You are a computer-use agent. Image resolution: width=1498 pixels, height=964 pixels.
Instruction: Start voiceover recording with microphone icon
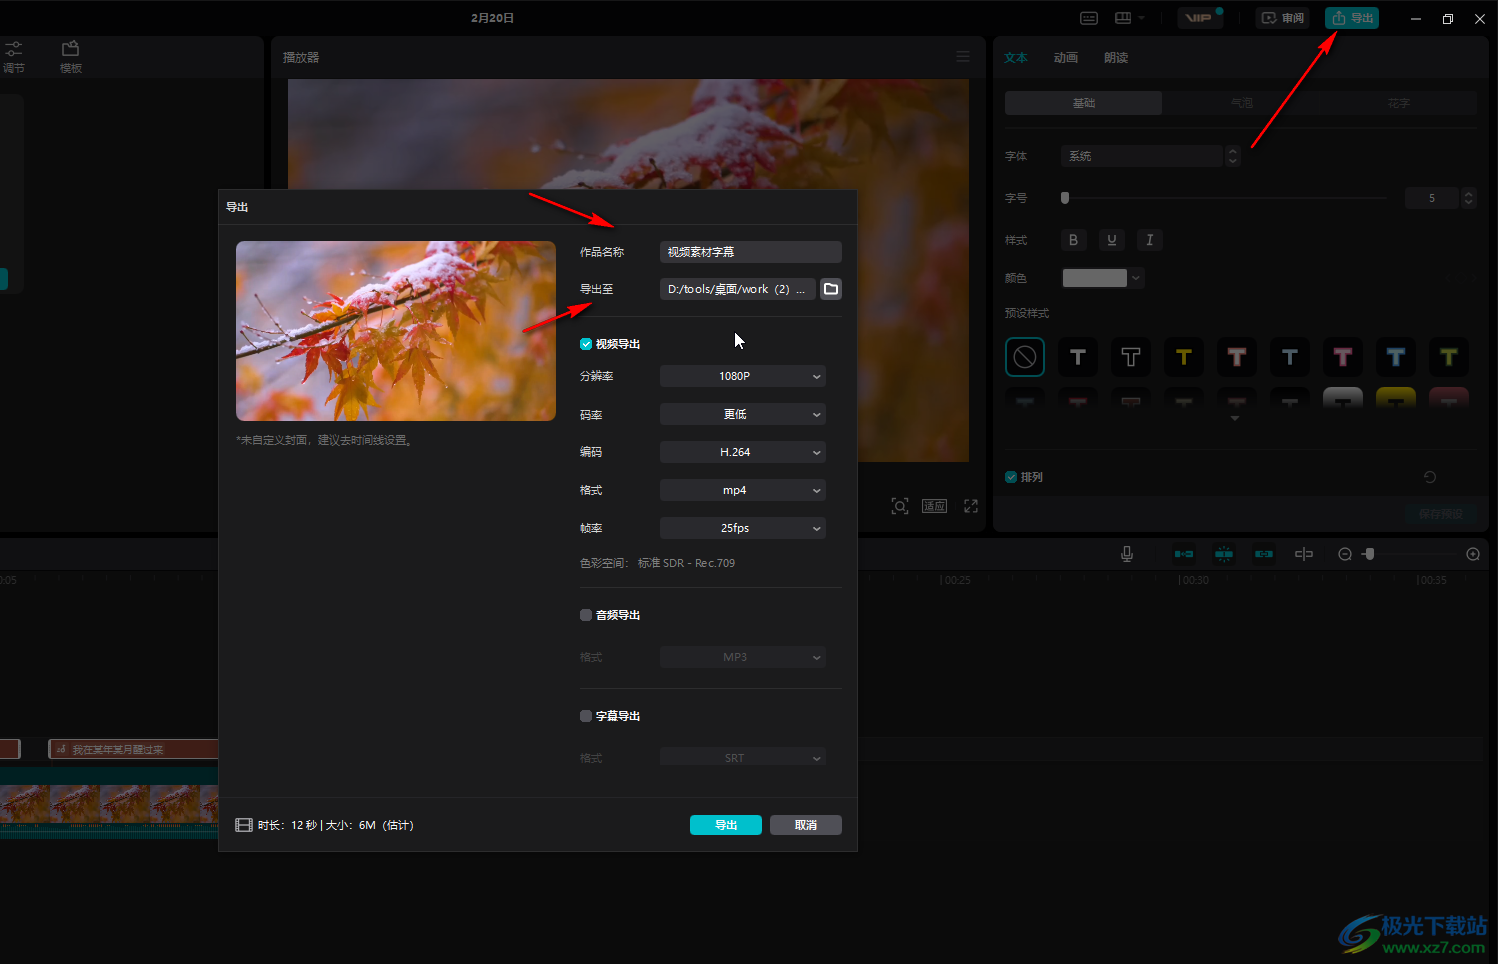click(x=1127, y=554)
